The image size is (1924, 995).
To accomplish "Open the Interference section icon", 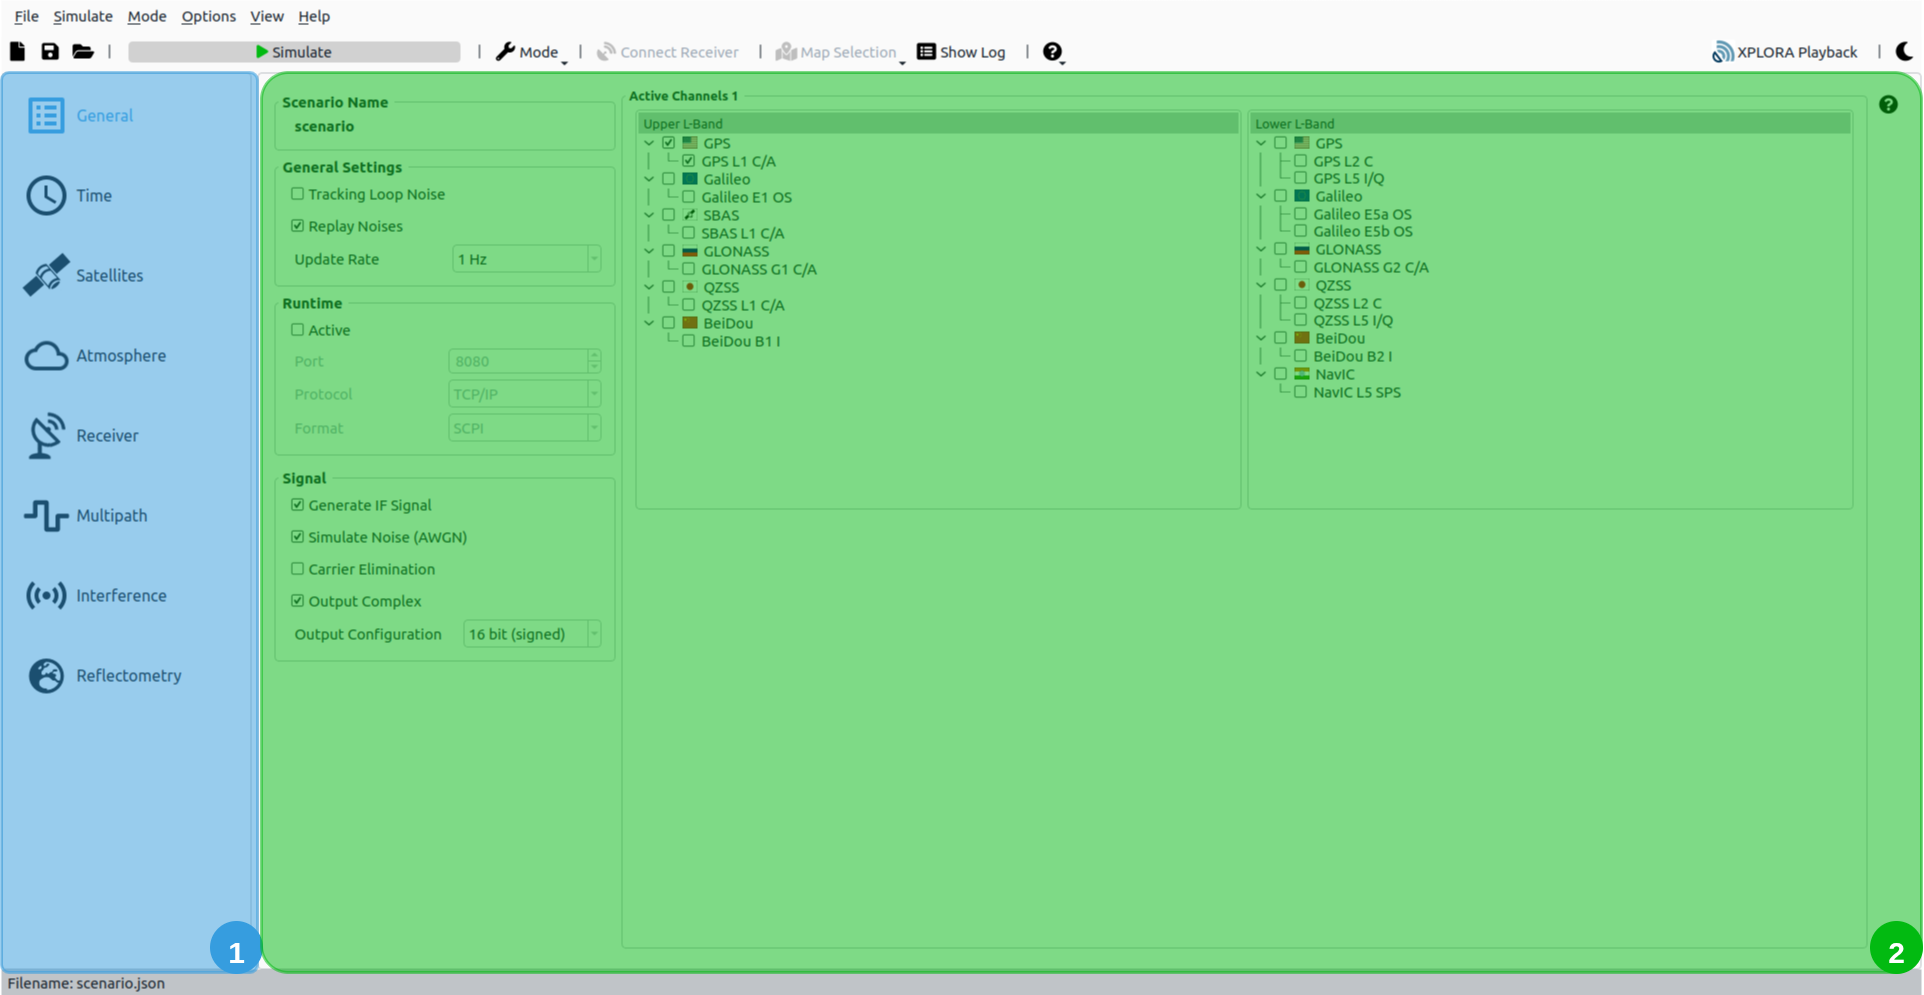I will pos(46,596).
